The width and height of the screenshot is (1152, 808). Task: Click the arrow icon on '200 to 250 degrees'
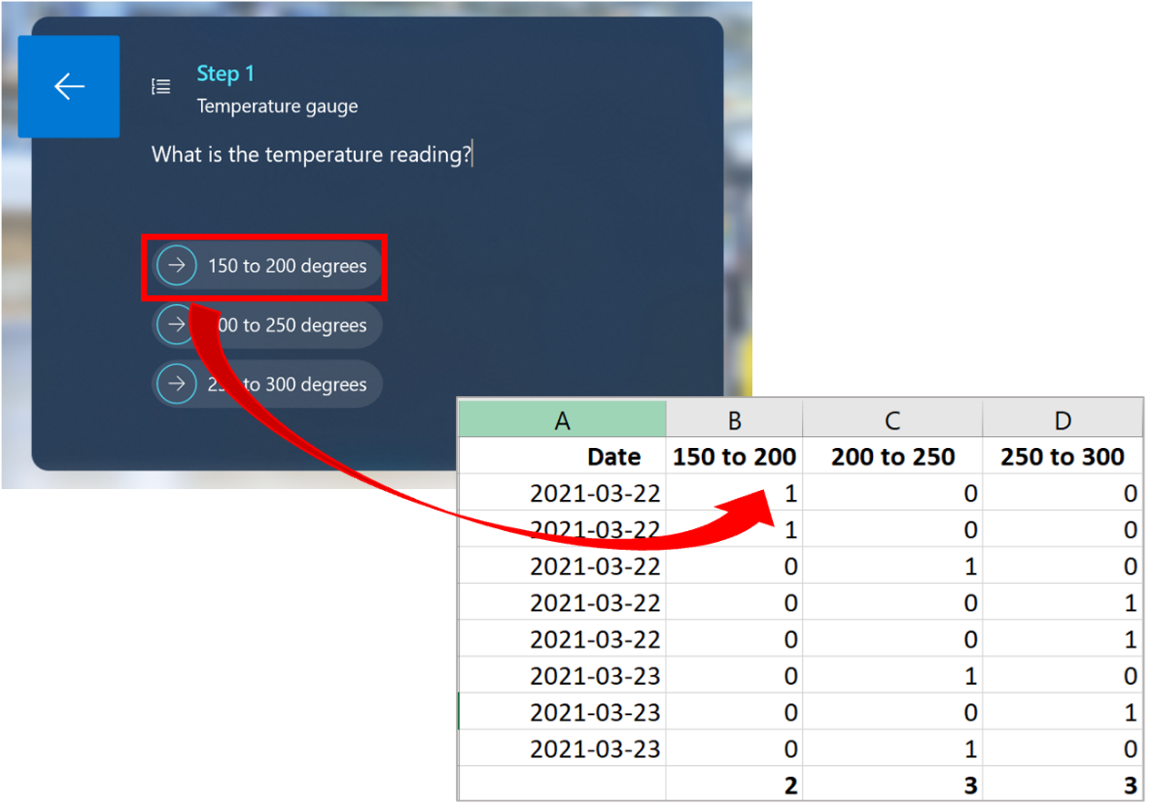point(176,325)
